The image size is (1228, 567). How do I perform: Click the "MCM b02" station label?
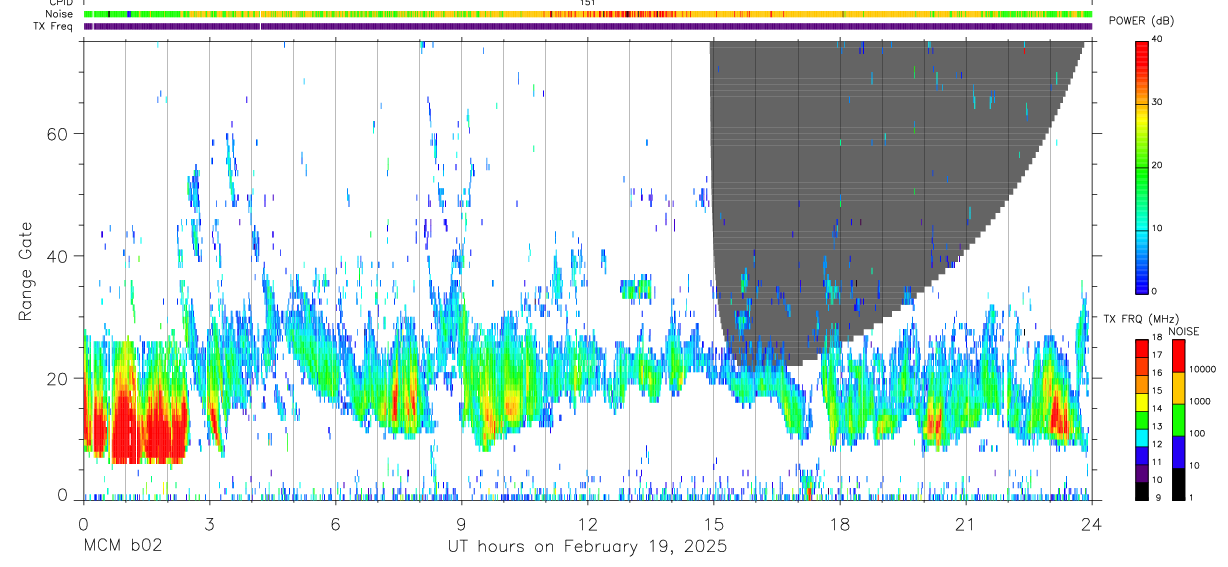122,547
